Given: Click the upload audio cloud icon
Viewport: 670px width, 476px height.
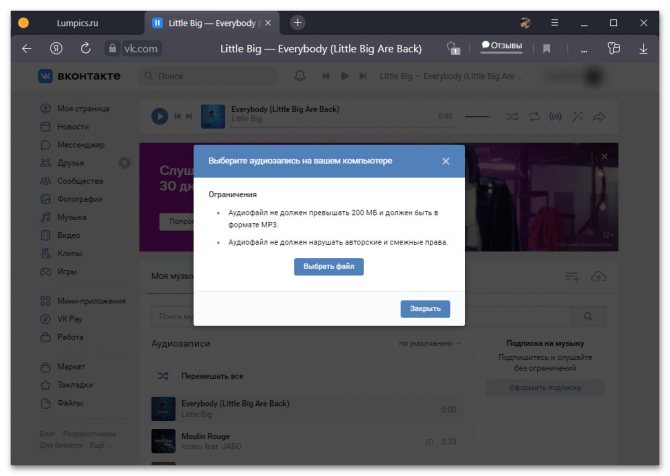Looking at the screenshot, I should coord(598,276).
